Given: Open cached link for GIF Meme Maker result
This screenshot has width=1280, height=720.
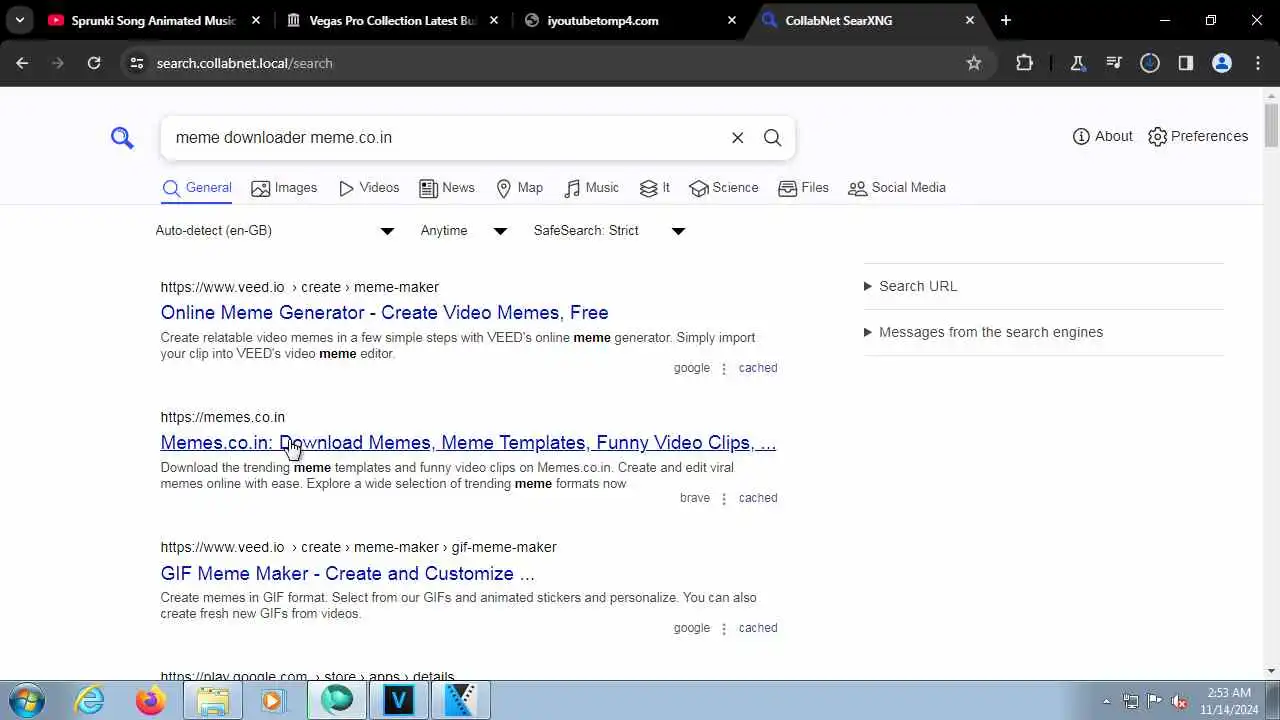Looking at the screenshot, I should click(x=758, y=628).
